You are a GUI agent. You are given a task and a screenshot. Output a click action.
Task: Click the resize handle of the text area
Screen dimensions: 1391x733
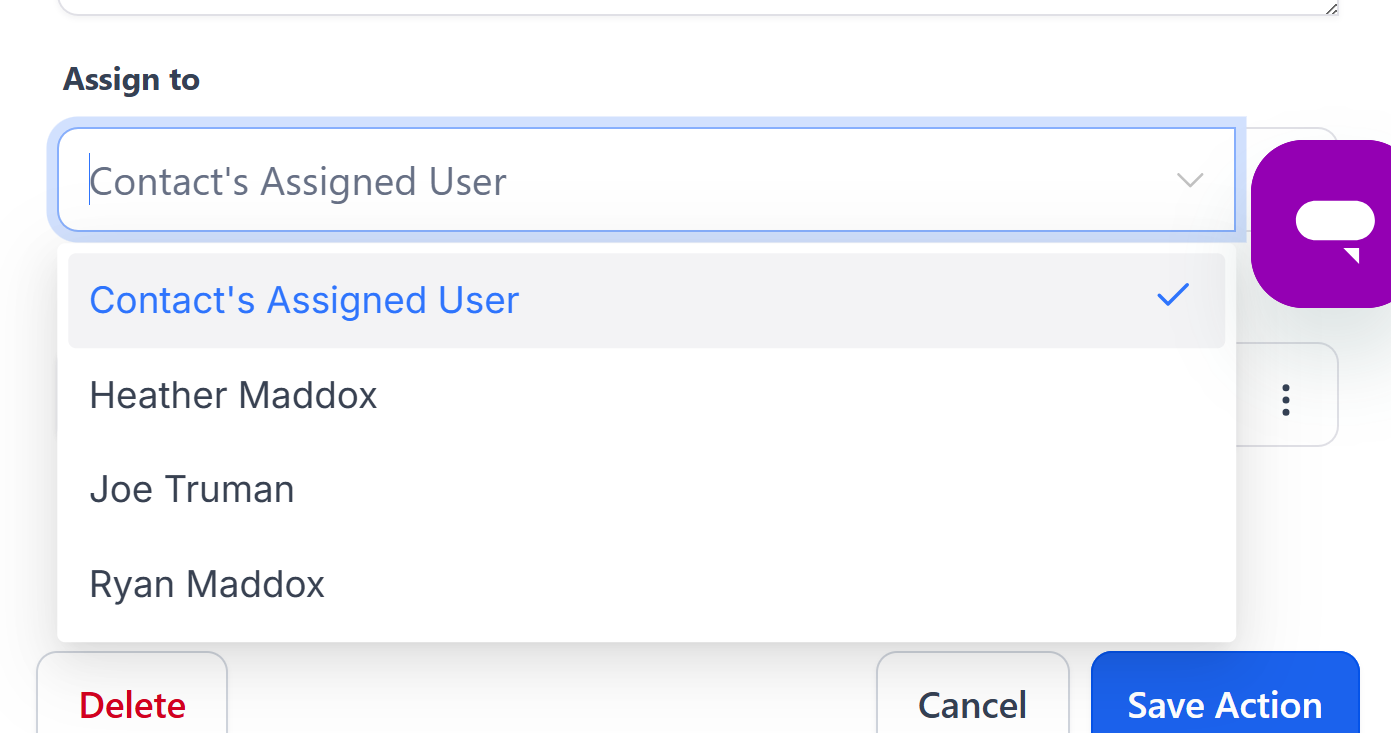(x=1330, y=10)
